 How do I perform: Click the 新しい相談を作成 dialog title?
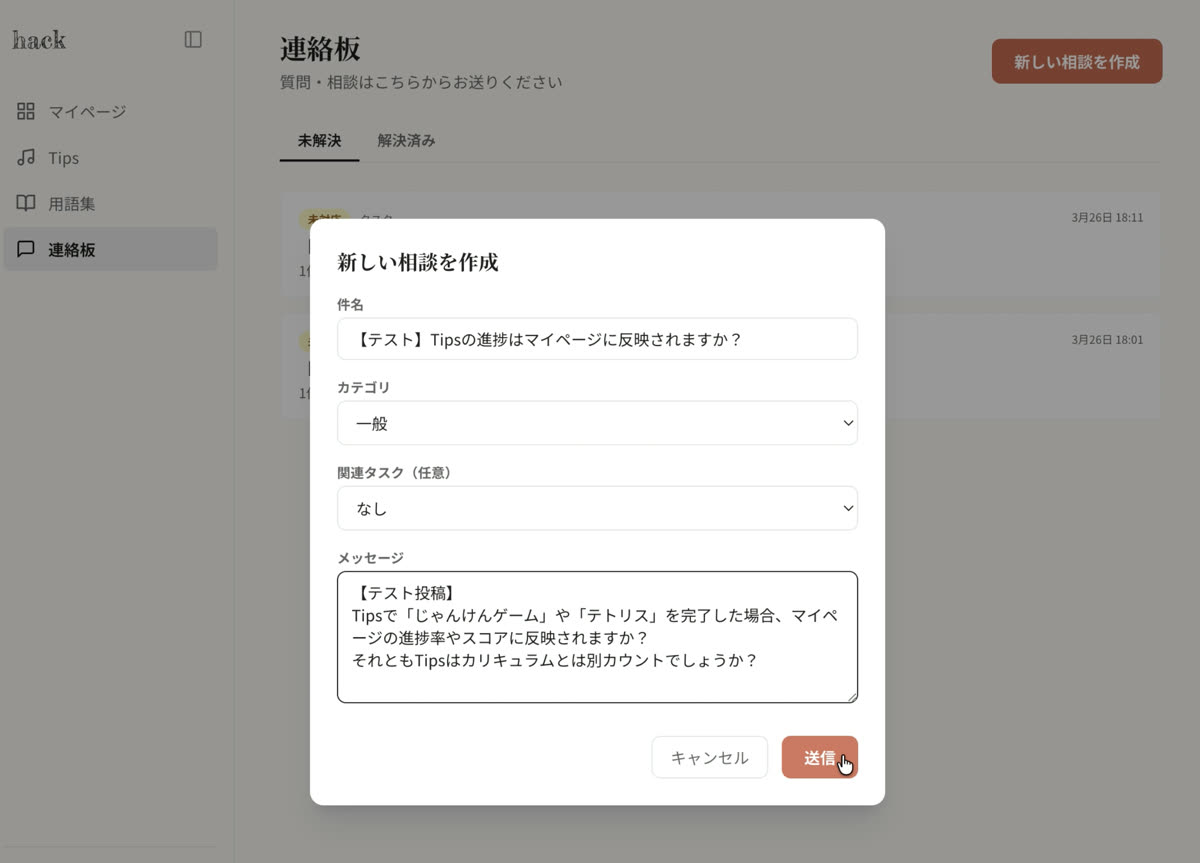point(418,263)
